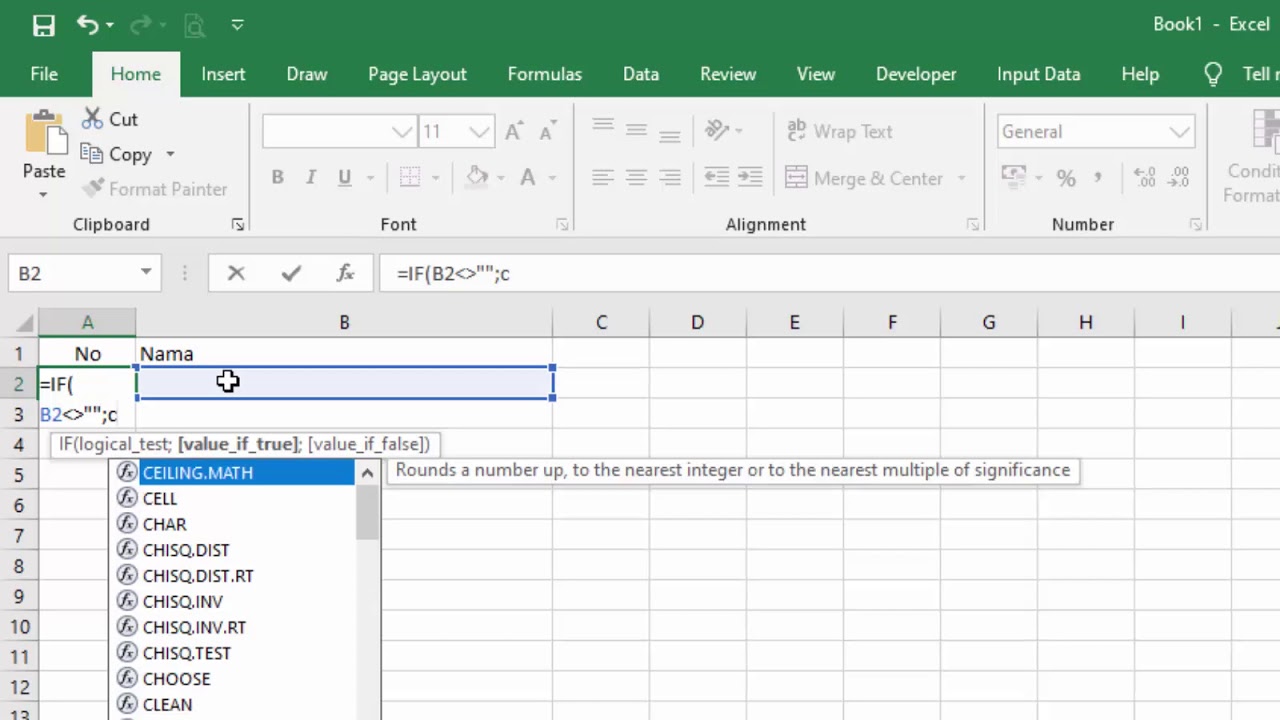This screenshot has height=720, width=1280.
Task: Click the Print Preview icon in quick access toolbar
Action: pos(194,25)
